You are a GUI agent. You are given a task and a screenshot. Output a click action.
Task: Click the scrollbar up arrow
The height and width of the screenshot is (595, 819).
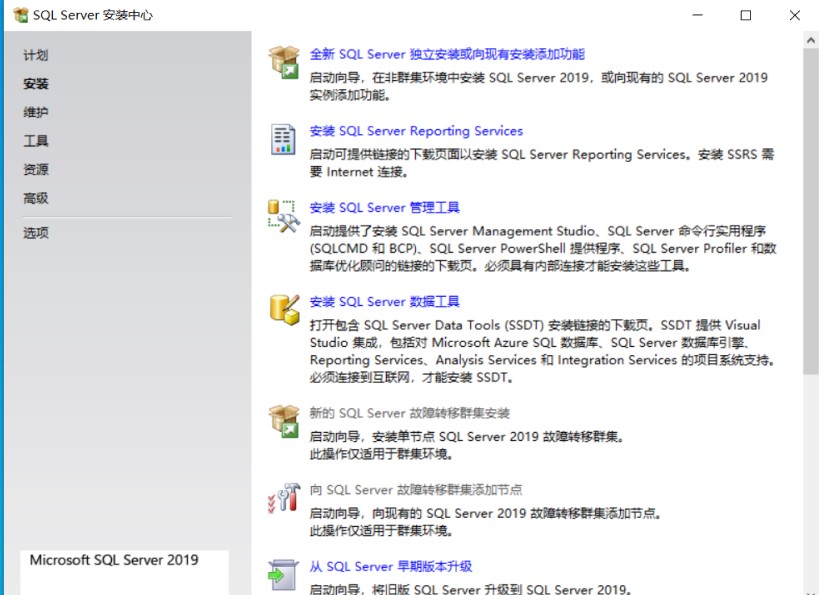point(811,40)
